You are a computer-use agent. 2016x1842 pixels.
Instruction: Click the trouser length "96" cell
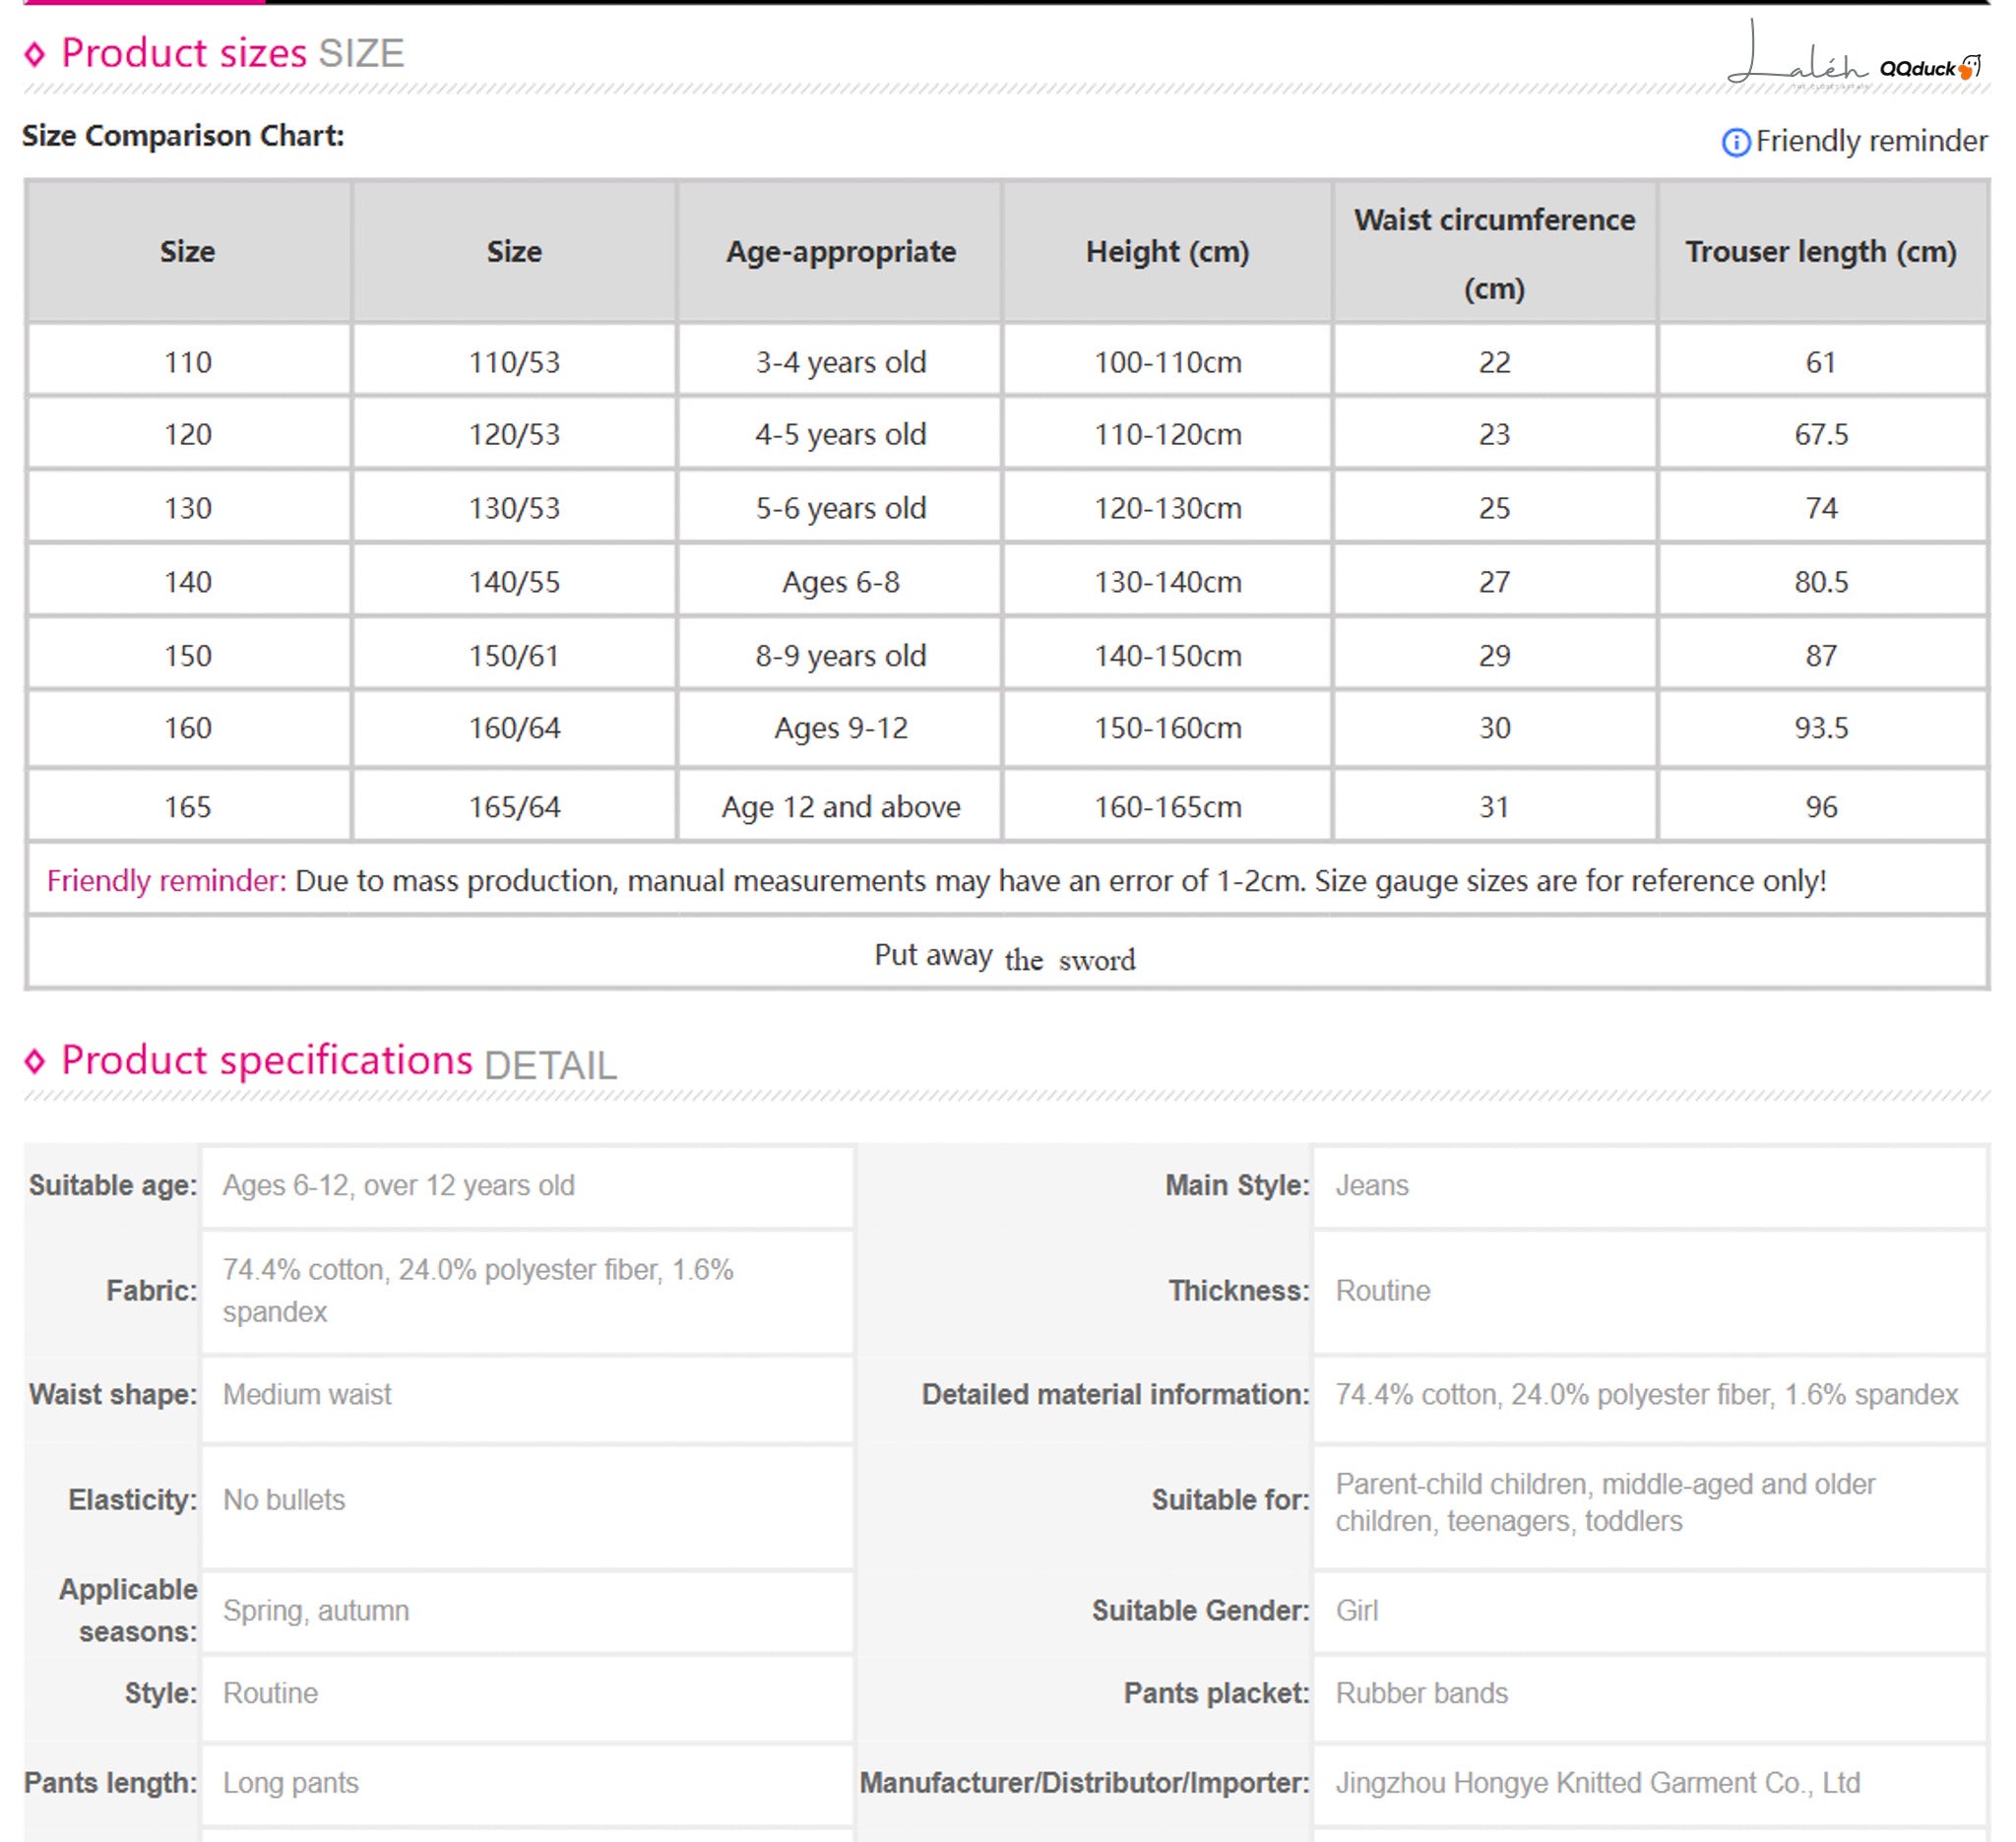pos(1820,806)
